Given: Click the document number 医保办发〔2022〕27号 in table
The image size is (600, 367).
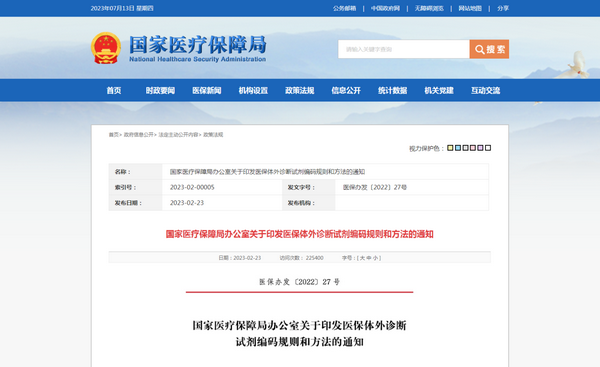Looking at the screenshot, I should click(375, 187).
